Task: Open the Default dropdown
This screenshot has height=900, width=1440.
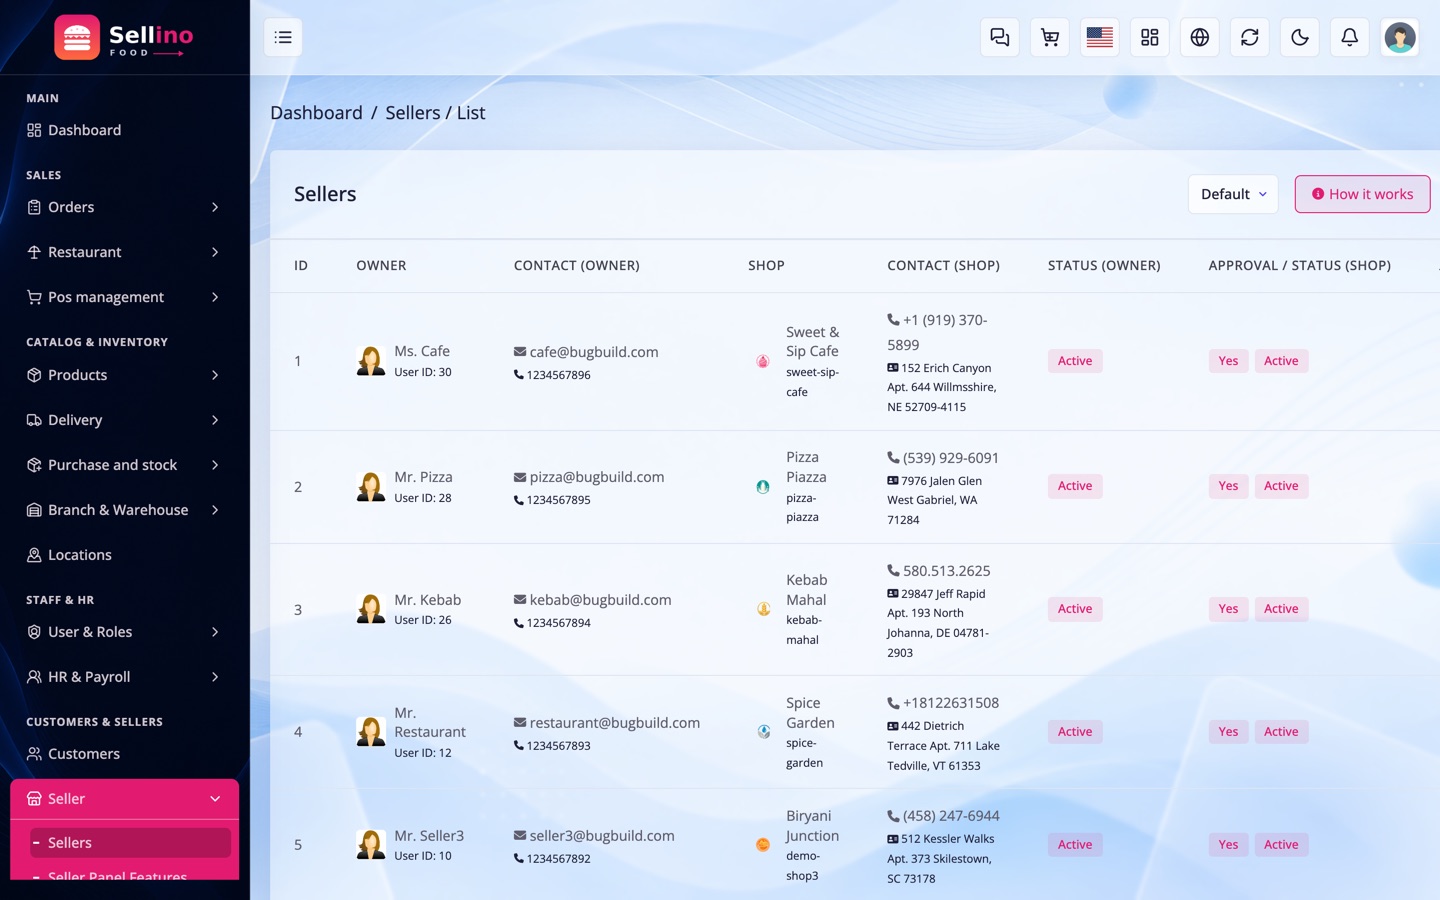Action: tap(1233, 194)
